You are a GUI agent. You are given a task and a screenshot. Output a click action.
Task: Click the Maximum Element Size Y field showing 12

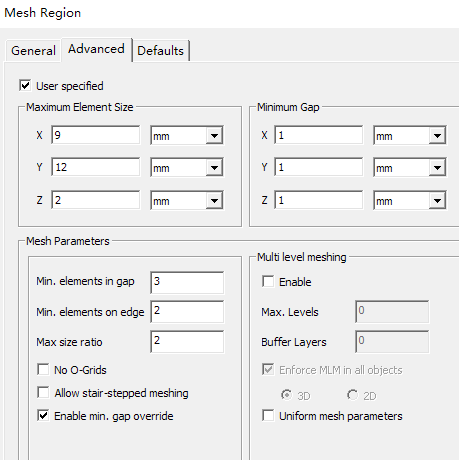(x=96, y=167)
